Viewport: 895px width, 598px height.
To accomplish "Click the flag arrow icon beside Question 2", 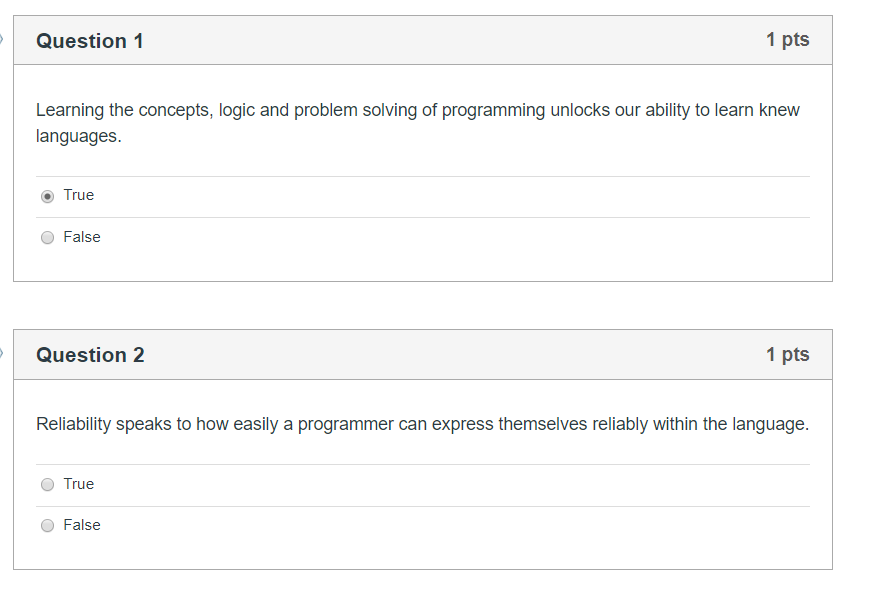I will [x=2, y=353].
